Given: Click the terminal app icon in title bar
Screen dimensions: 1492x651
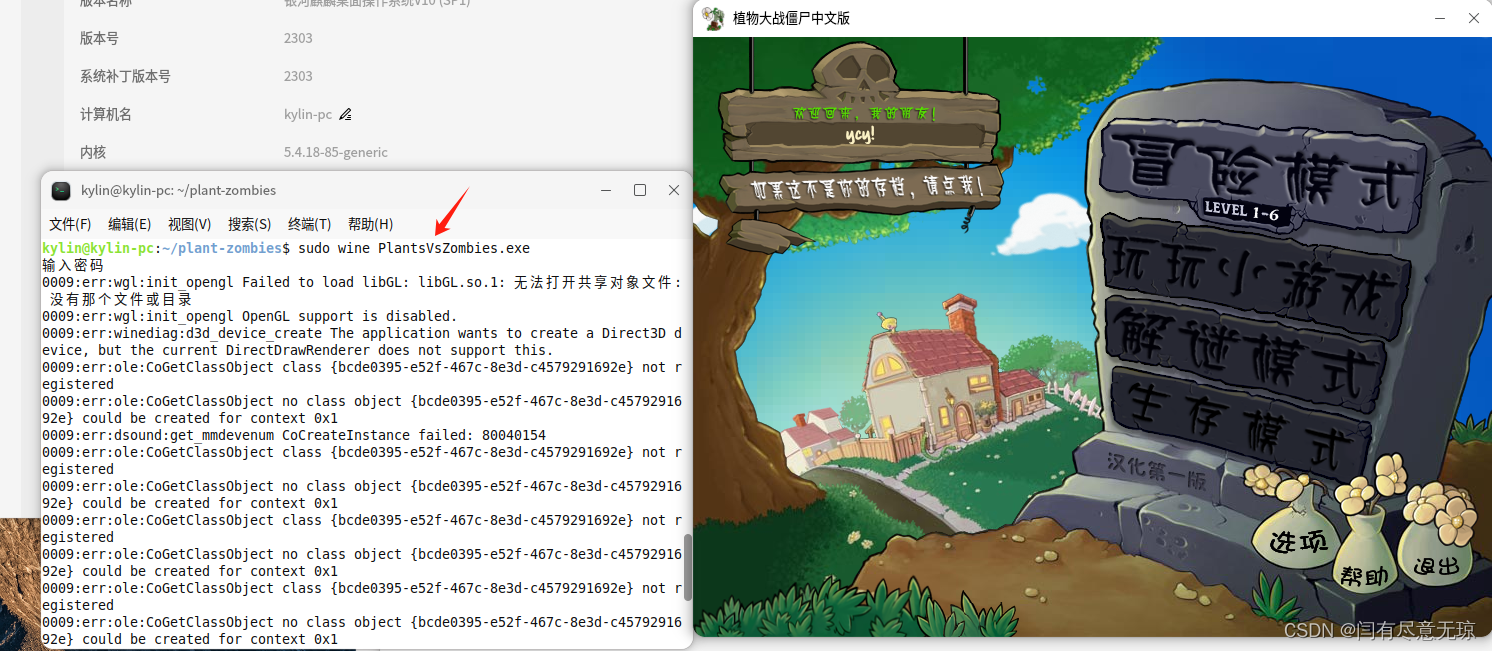Looking at the screenshot, I should (61, 190).
